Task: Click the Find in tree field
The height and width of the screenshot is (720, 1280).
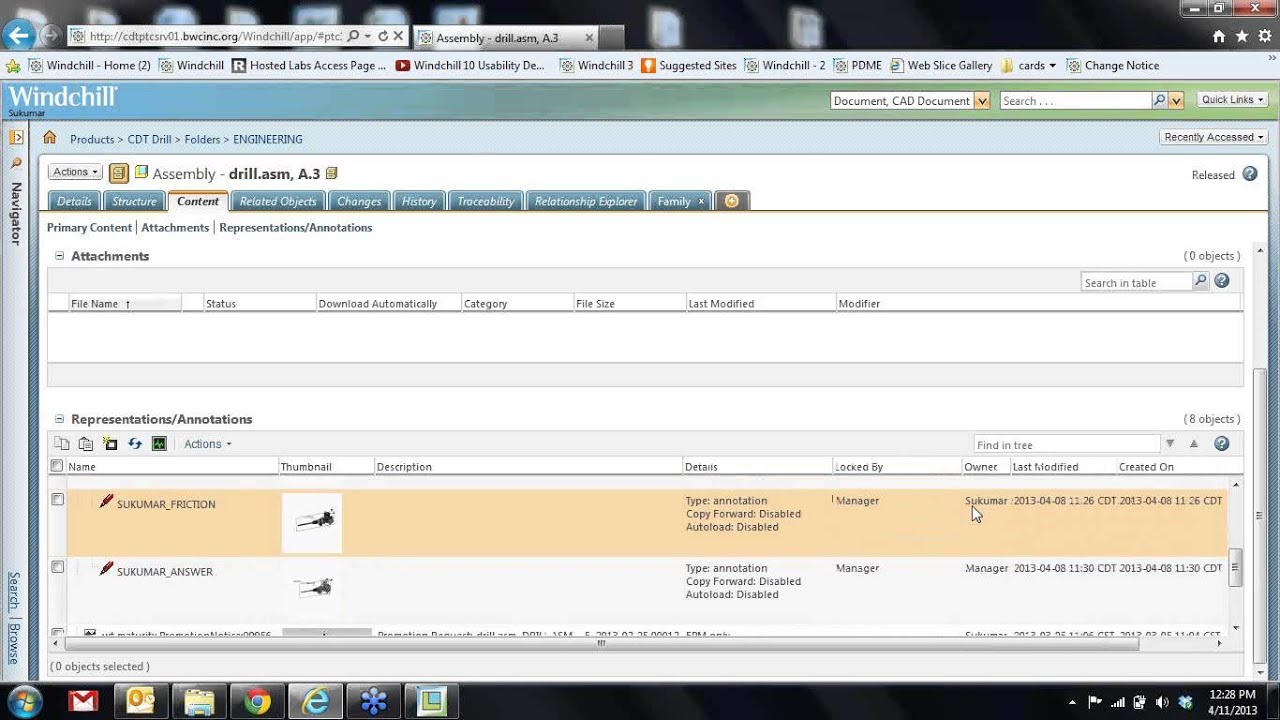Action: 1067,444
